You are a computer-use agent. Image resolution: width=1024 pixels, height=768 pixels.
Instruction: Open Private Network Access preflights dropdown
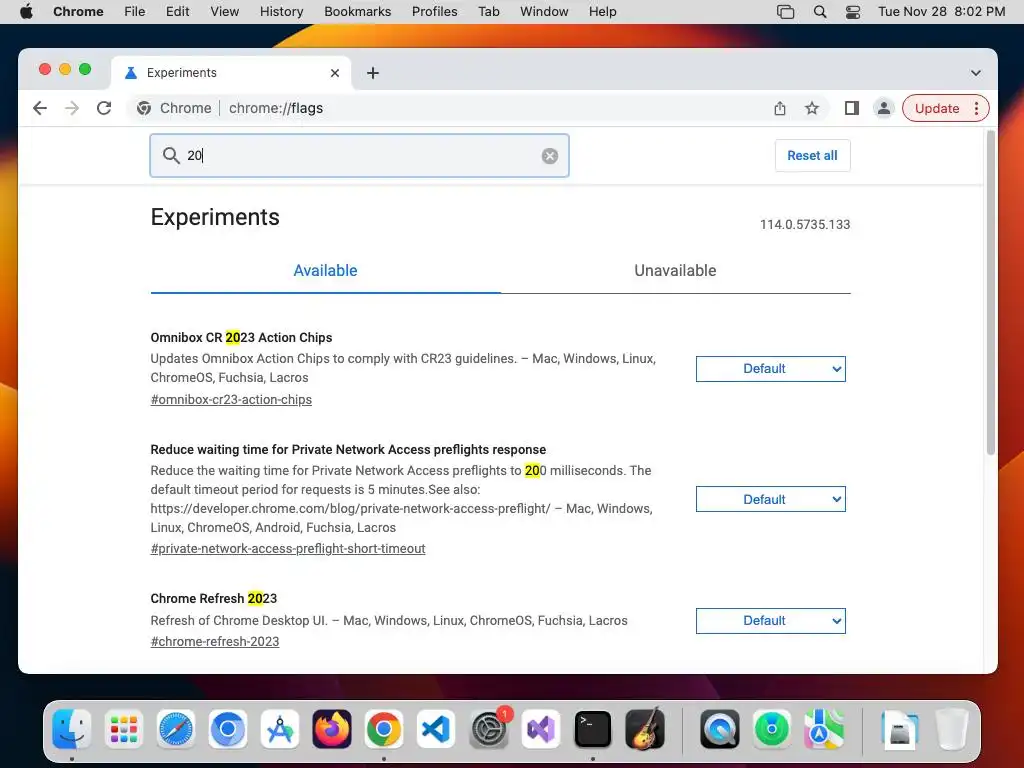pyautogui.click(x=771, y=500)
